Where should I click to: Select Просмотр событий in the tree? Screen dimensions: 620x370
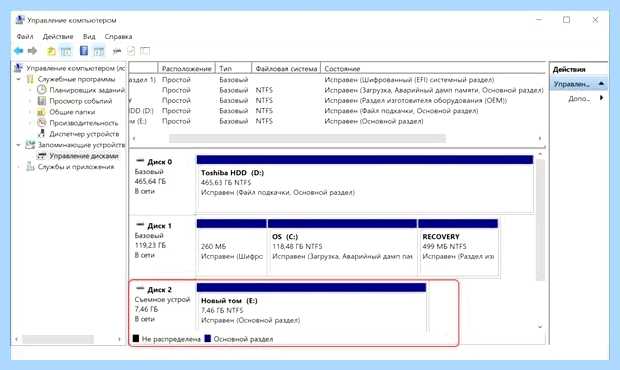point(80,101)
